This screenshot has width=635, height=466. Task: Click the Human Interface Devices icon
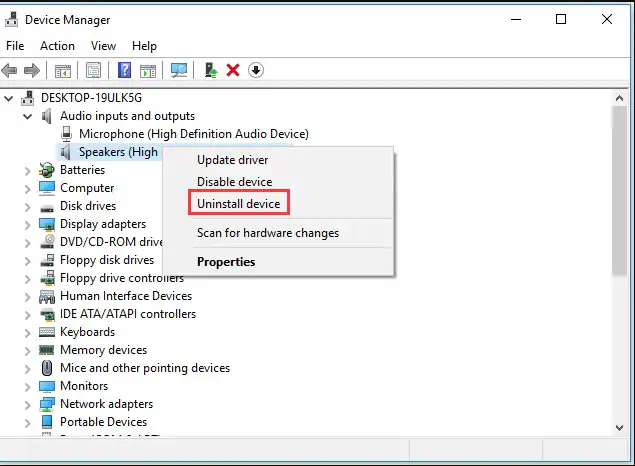pyautogui.click(x=47, y=296)
